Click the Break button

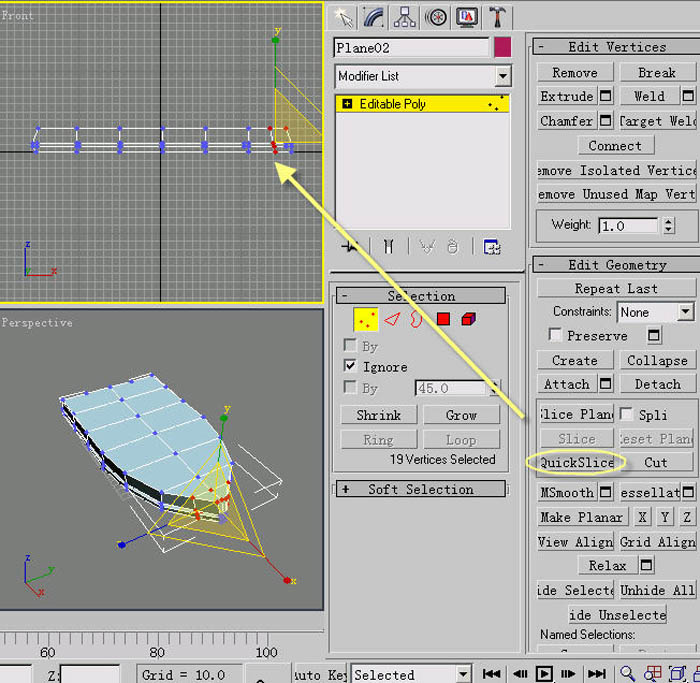pos(657,72)
